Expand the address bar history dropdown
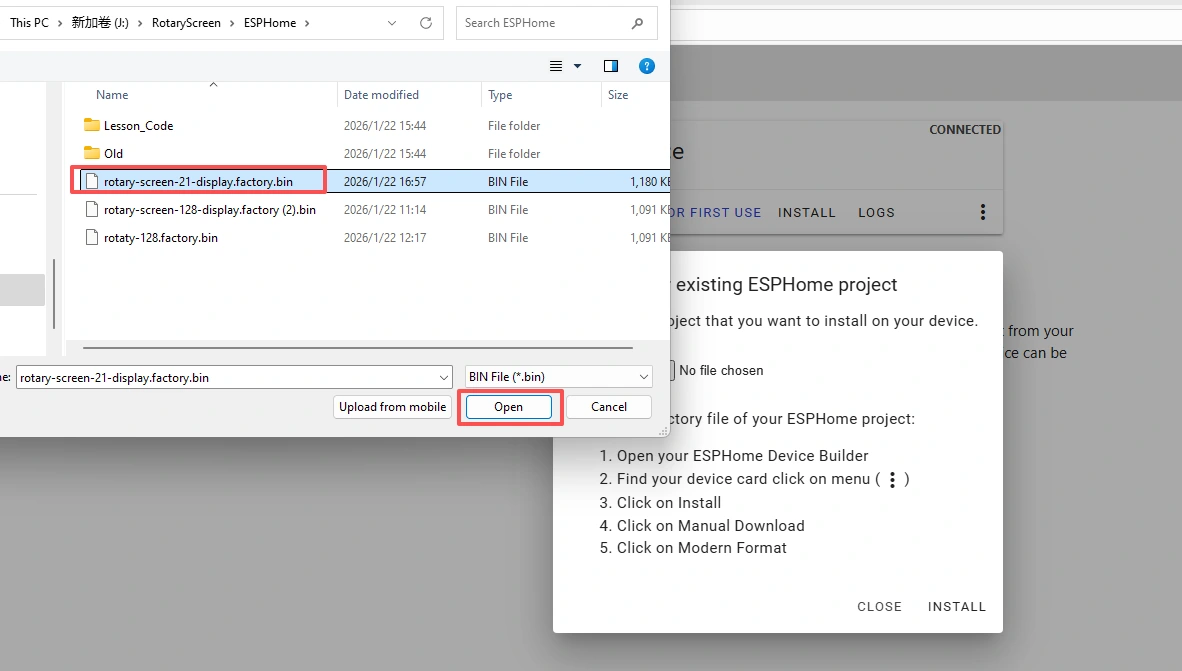 393,23
